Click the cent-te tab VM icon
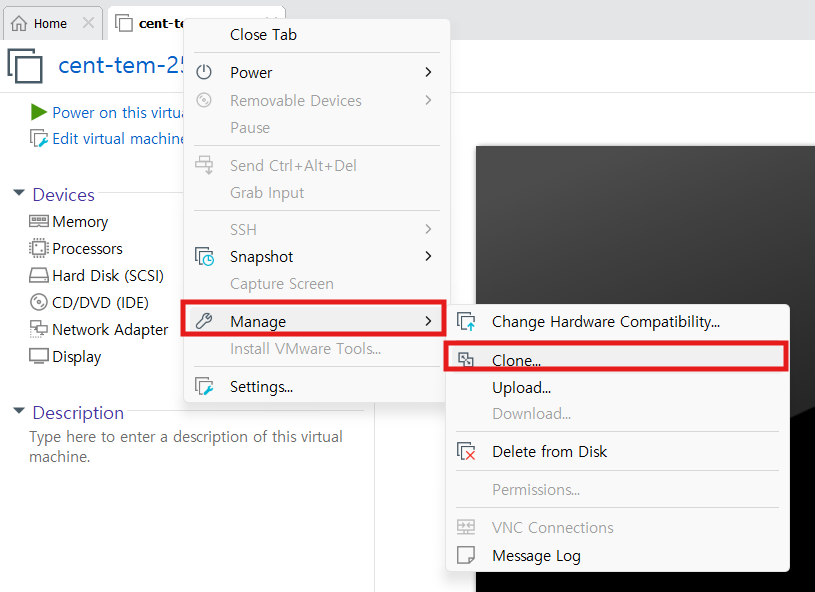Screen dimensions: 815x592 [x=124, y=23]
